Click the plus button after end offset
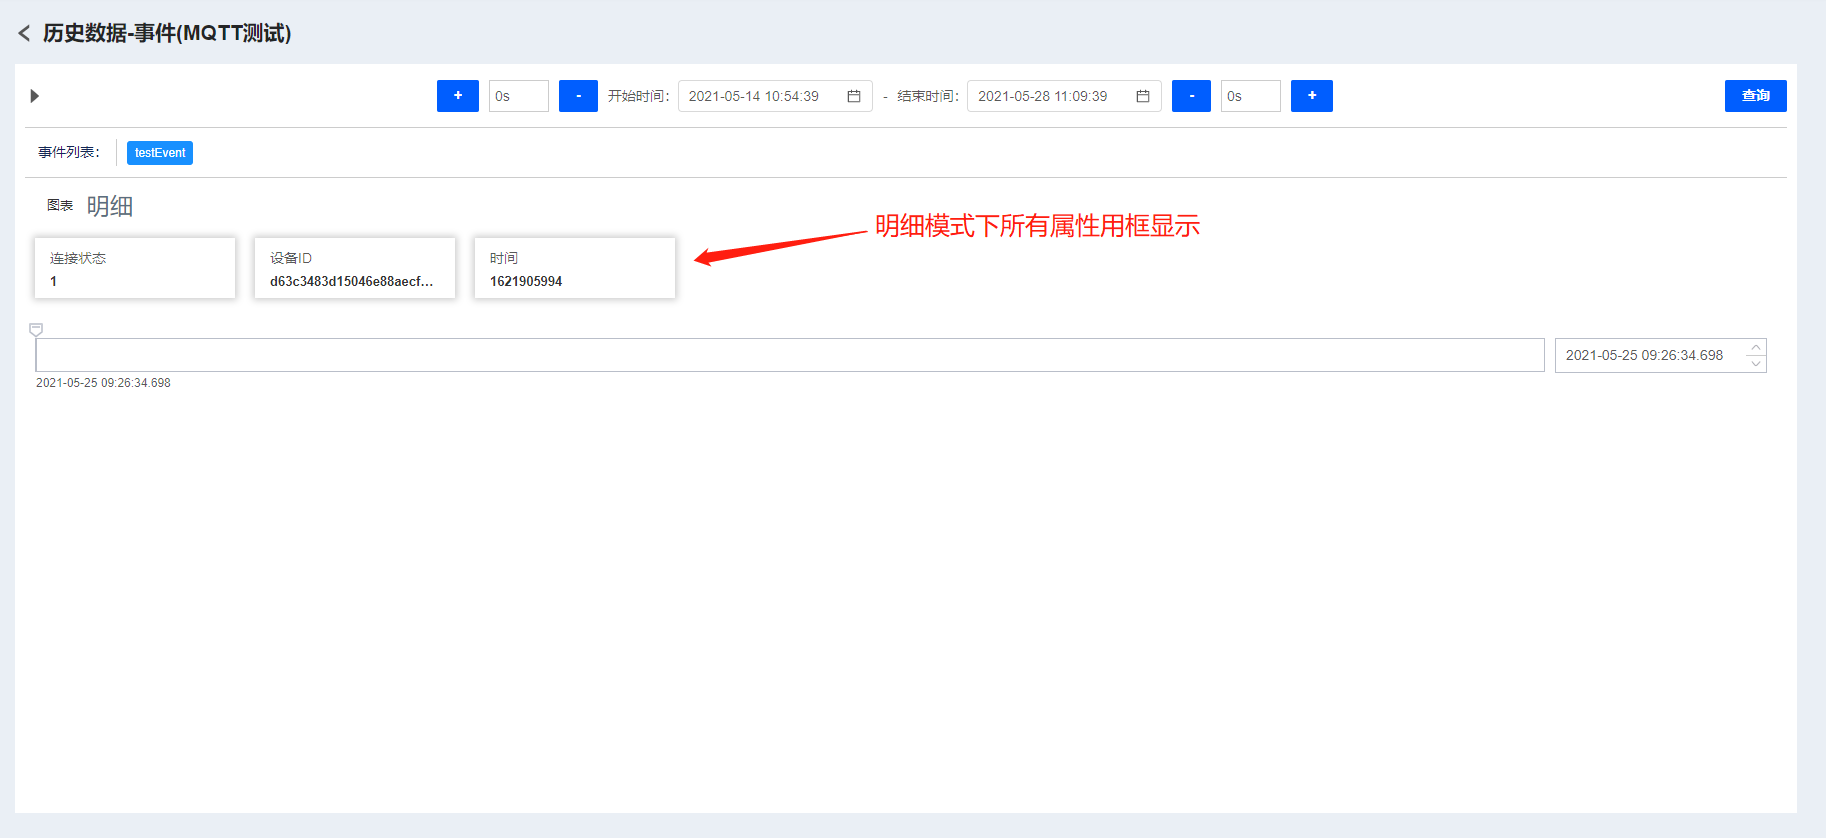1826x838 pixels. 1312,96
